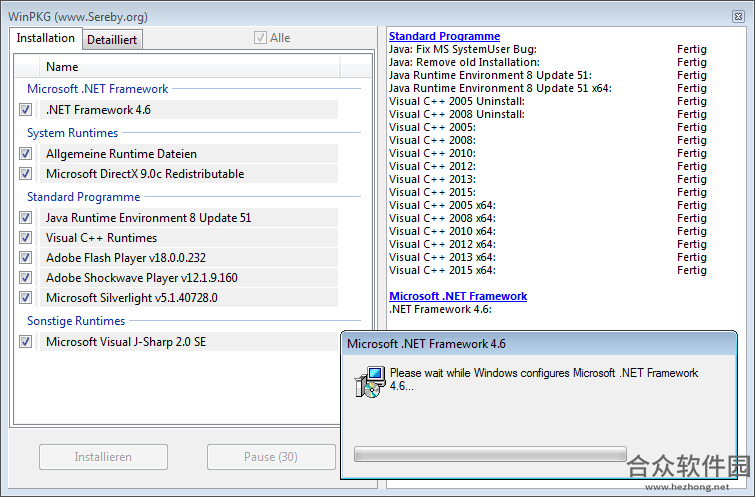Viewport: 755px width, 497px height.
Task: Click the 'Please wait while Windows configures' message
Action: [x=544, y=379]
